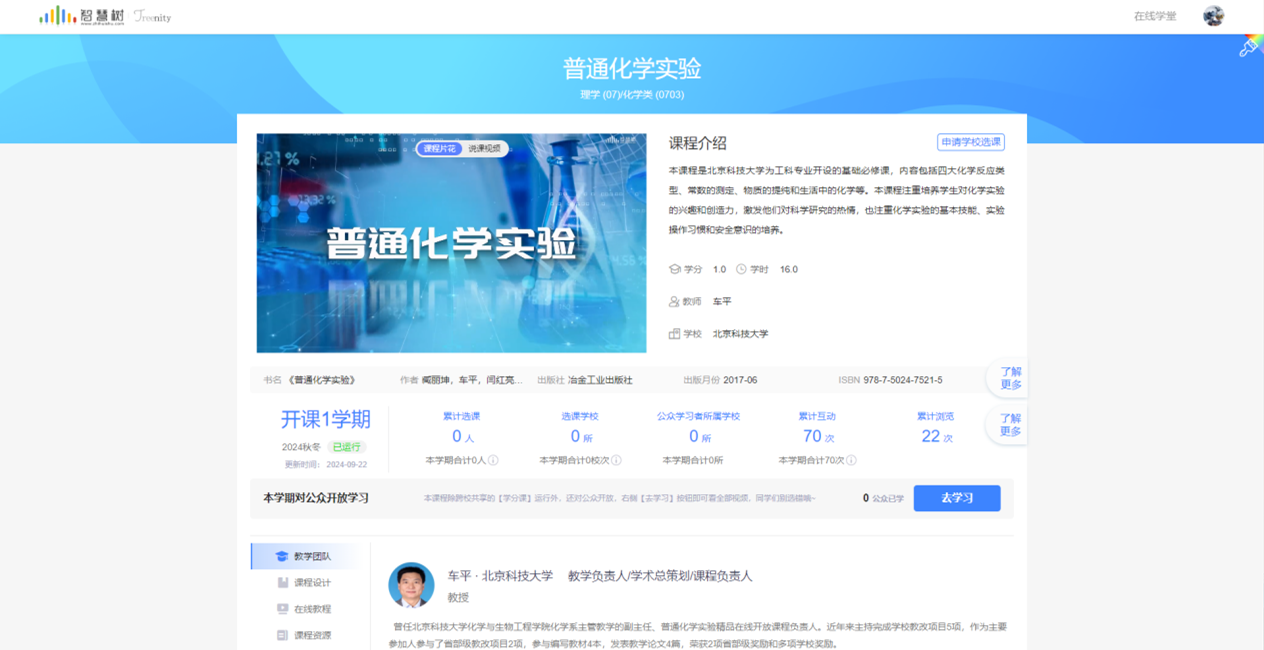The image size is (1264, 650).
Task: Open 在线学堂 in top navigation
Action: (x=1154, y=17)
